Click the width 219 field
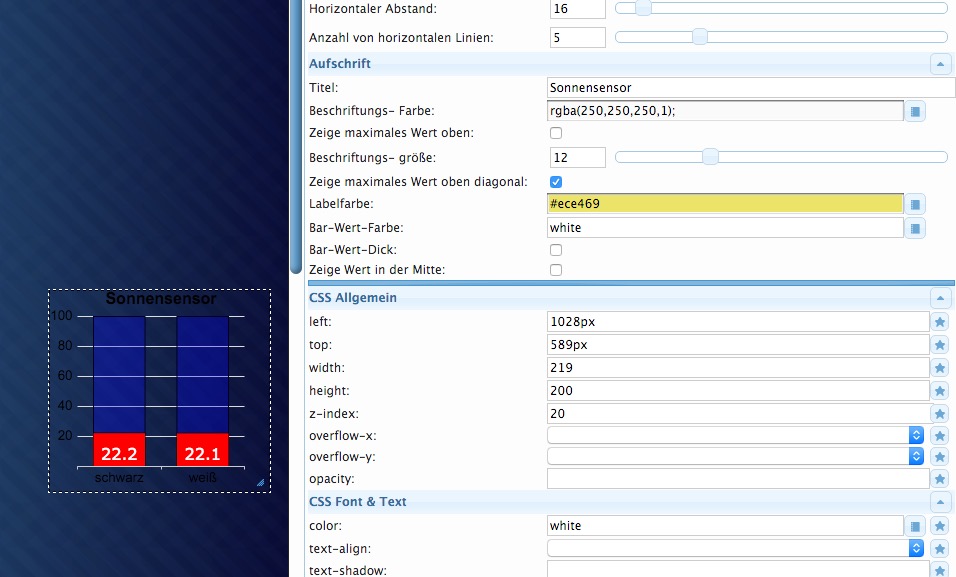 point(738,368)
